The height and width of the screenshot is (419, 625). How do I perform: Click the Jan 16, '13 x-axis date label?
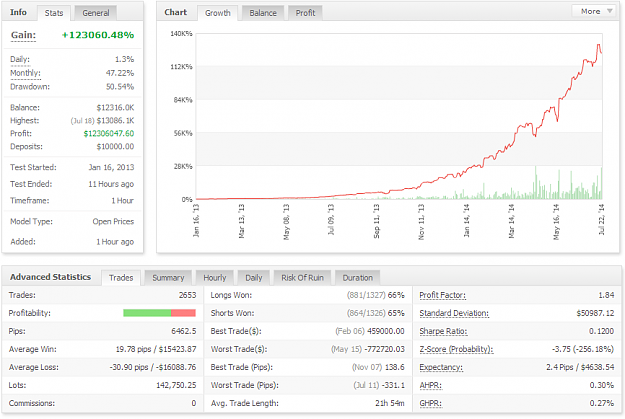pyautogui.click(x=196, y=220)
